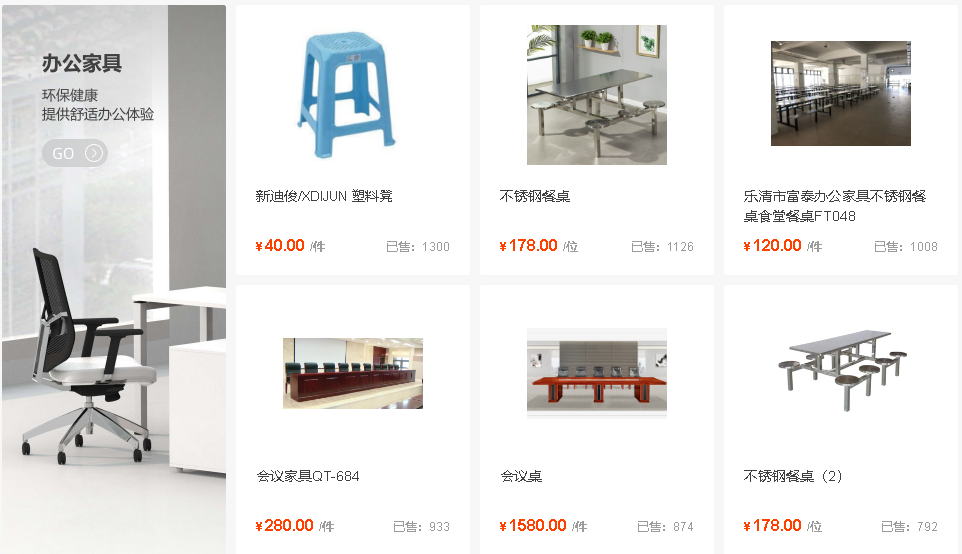Click the conference furniture QT-684 image

353,373
